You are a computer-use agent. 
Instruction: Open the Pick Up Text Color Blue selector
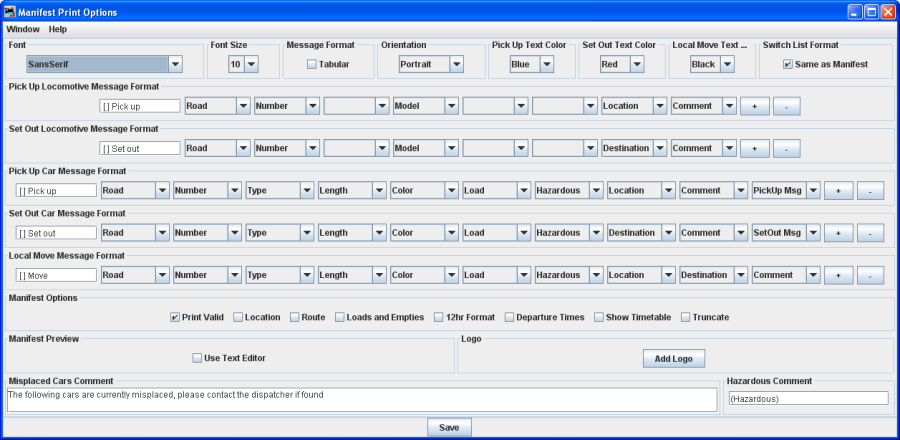coord(531,64)
